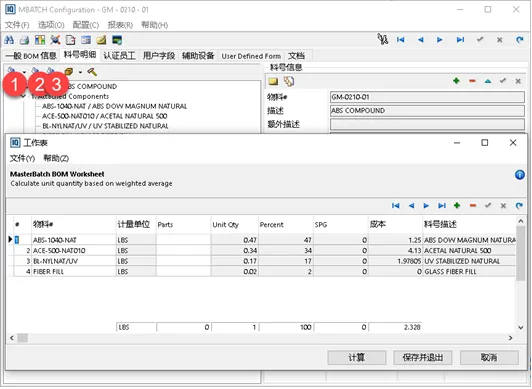The width and height of the screenshot is (532, 389).
Task: Open the 选项(O) menu
Action: (x=51, y=25)
